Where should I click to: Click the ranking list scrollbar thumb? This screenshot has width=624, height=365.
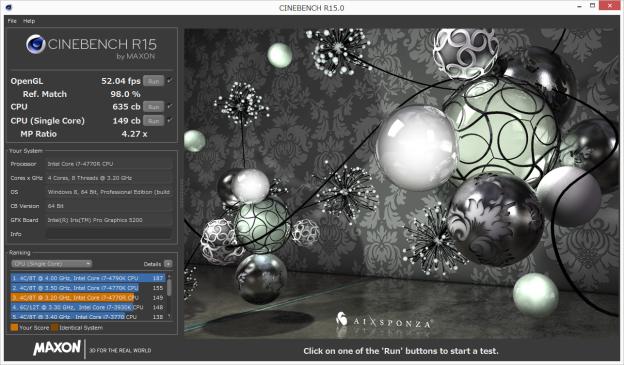pyautogui.click(x=169, y=287)
